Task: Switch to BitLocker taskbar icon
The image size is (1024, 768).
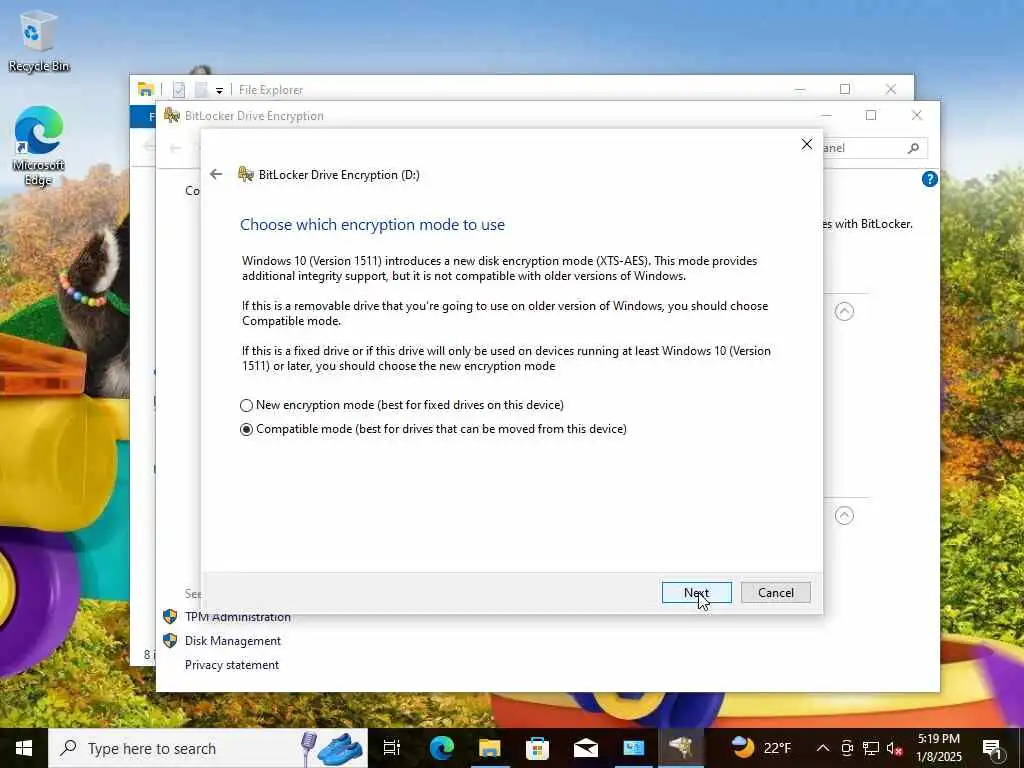Action: (x=681, y=748)
